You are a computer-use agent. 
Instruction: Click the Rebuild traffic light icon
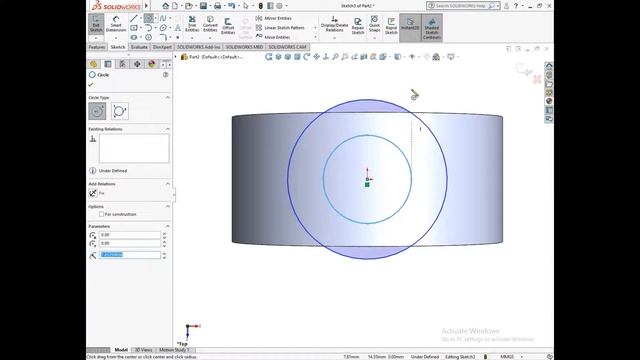260,6
